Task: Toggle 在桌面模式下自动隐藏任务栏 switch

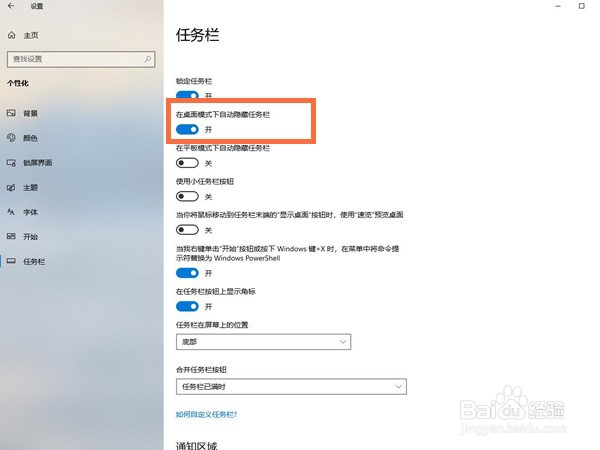Action: pyautogui.click(x=187, y=130)
